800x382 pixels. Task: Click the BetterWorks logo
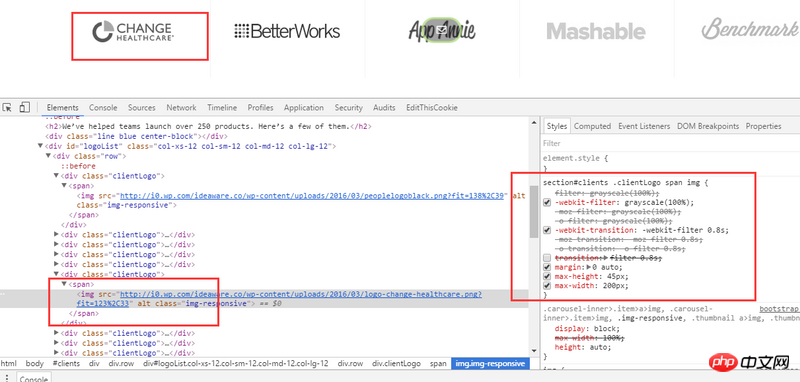pos(287,31)
